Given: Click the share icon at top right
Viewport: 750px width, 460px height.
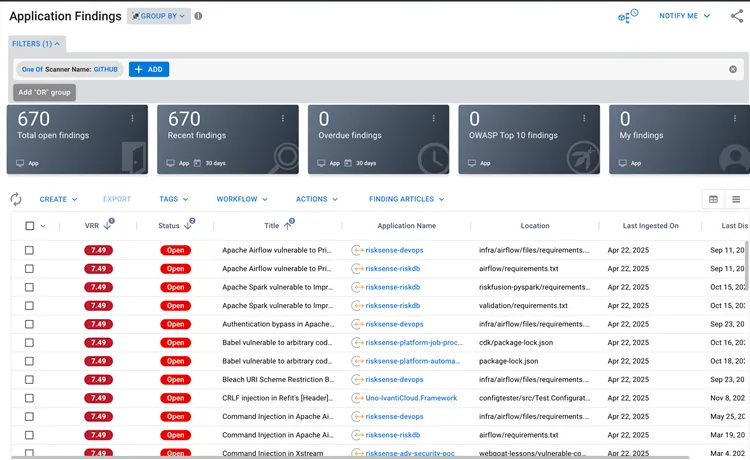Looking at the screenshot, I should [737, 16].
